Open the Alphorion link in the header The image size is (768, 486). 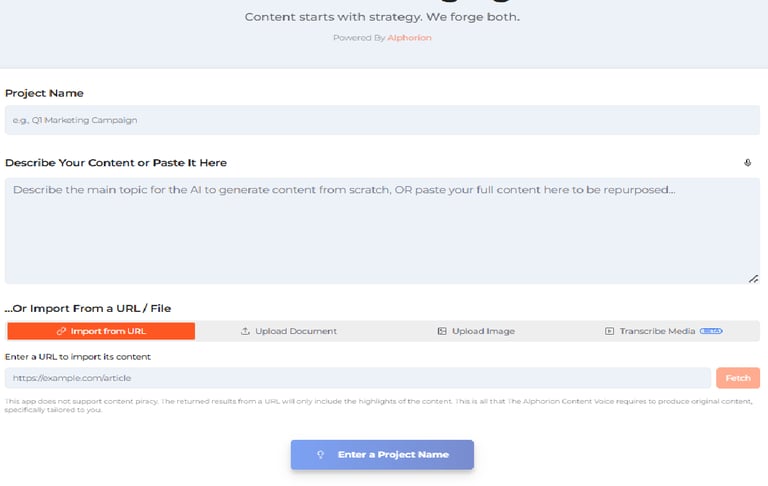pyautogui.click(x=410, y=38)
